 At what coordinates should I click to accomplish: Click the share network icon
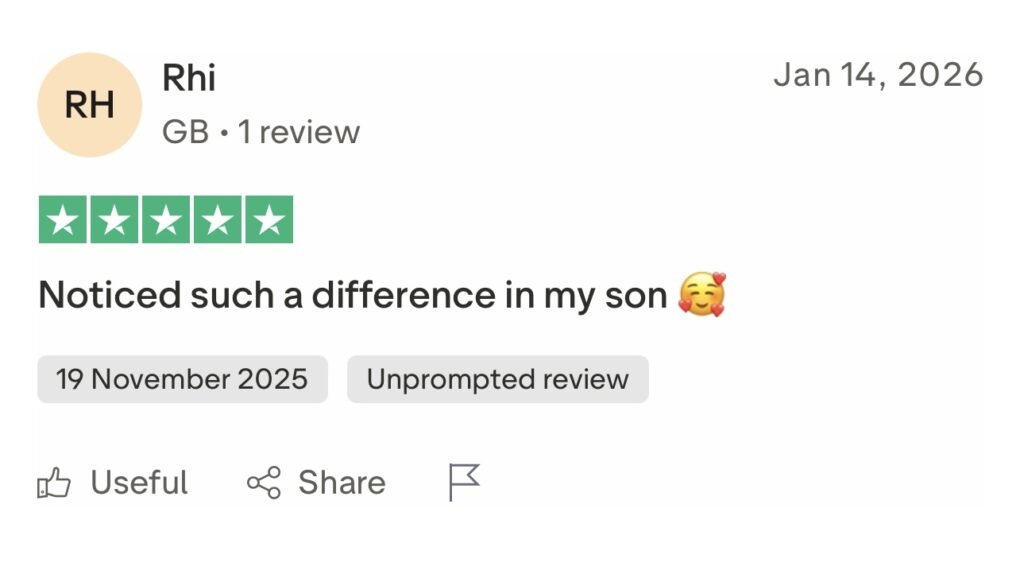tap(264, 484)
